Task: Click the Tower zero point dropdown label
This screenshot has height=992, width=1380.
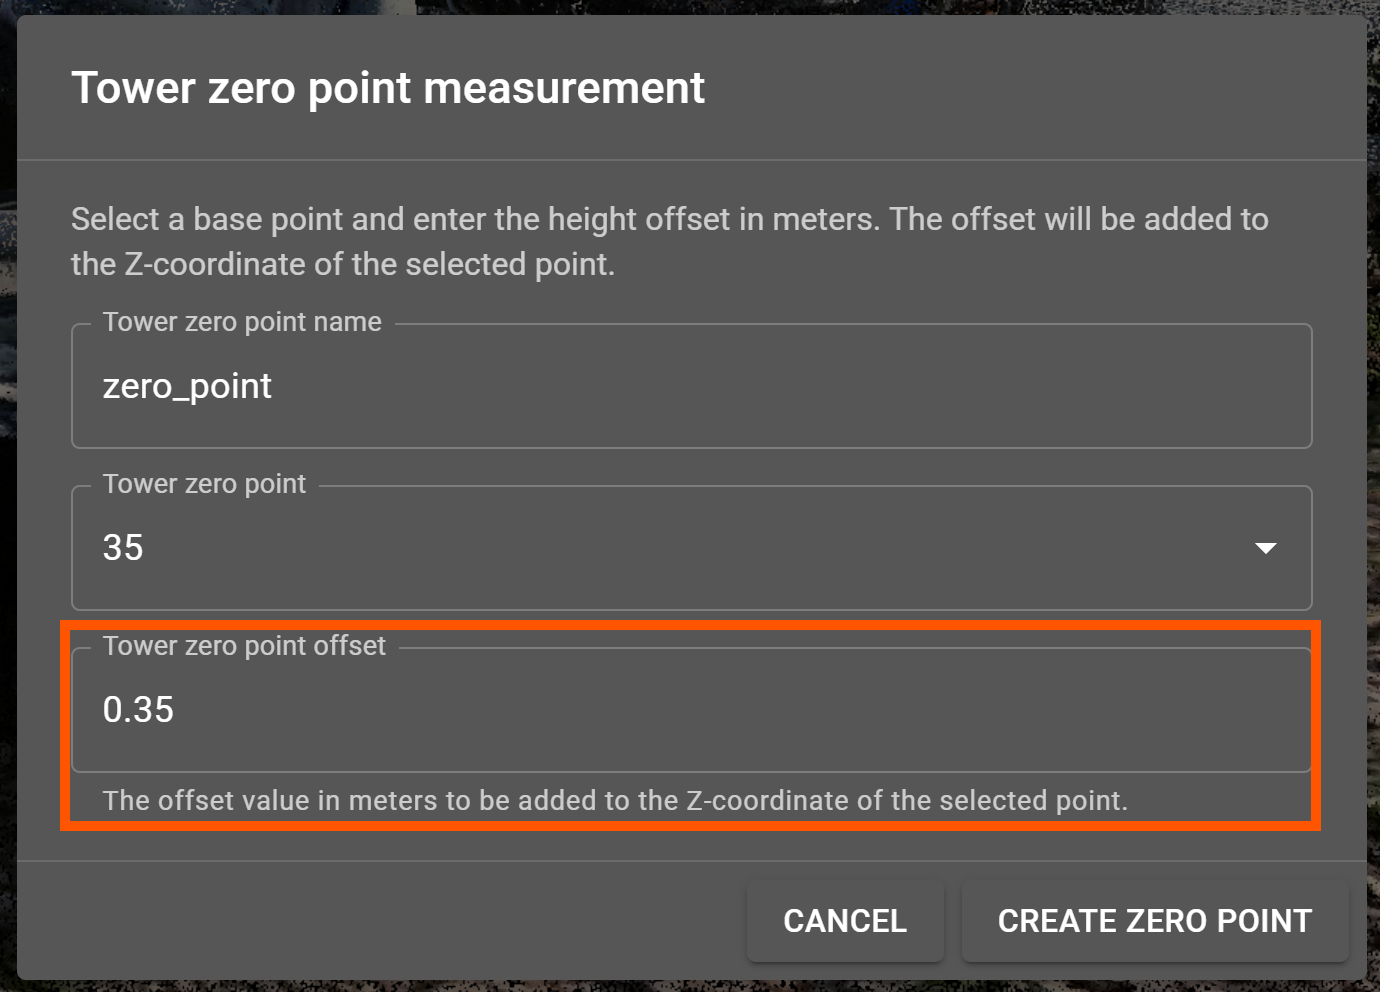Action: point(204,484)
